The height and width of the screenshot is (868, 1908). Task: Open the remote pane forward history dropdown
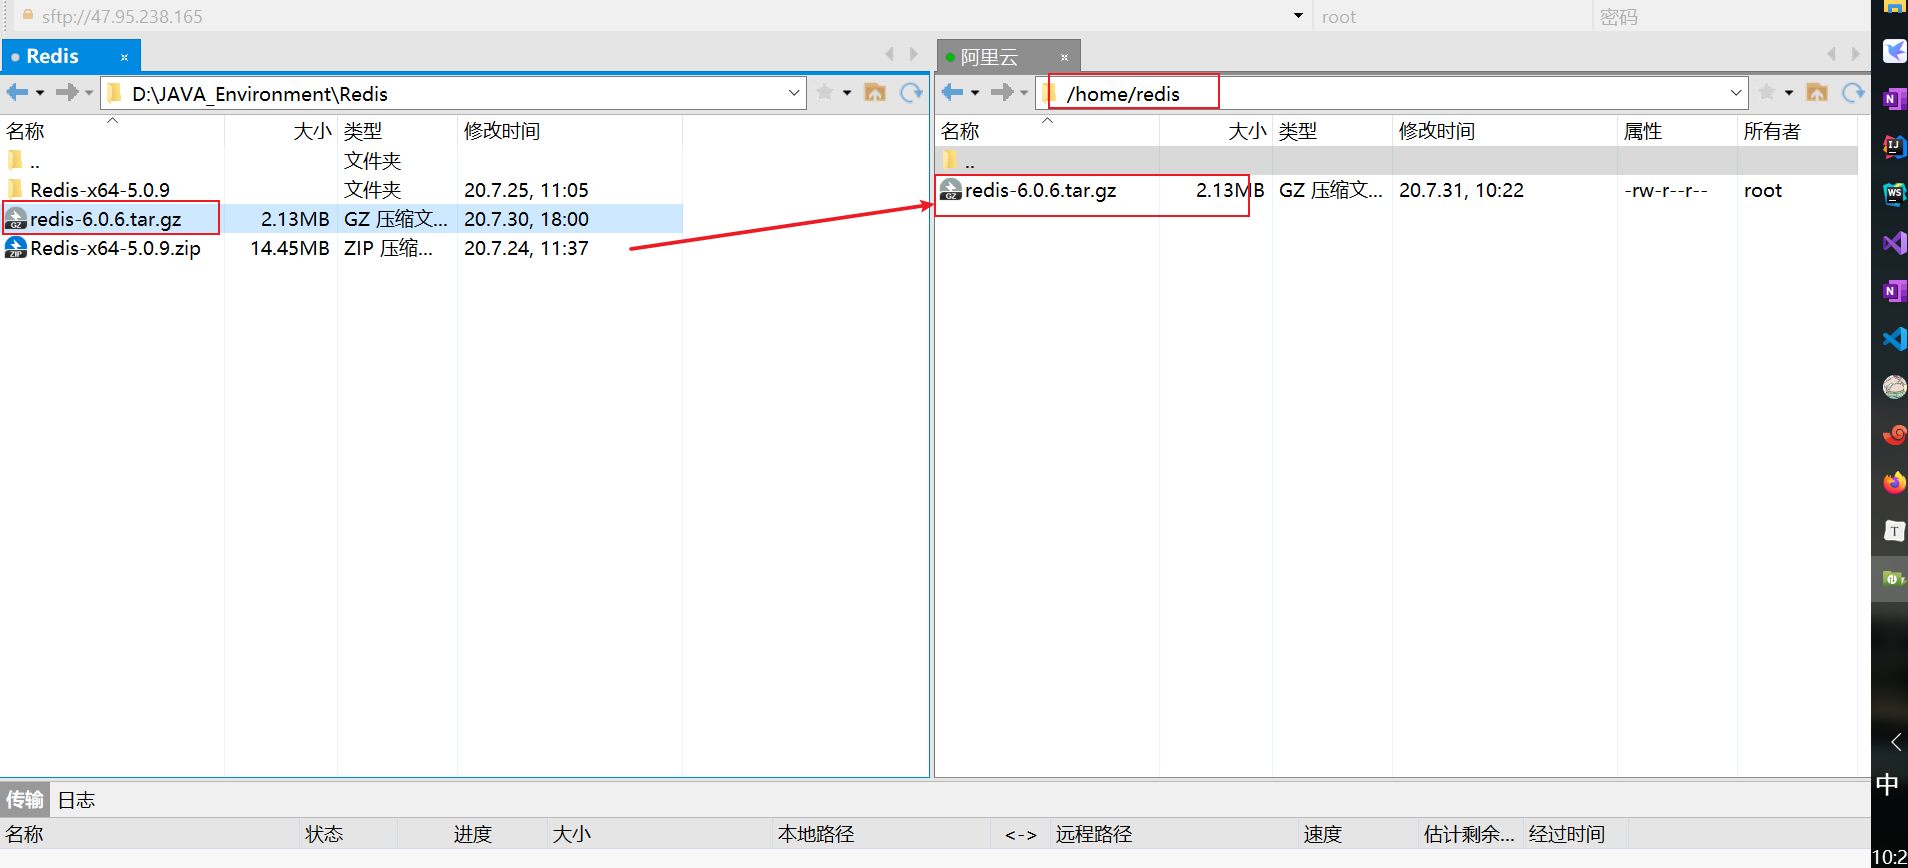(1024, 93)
